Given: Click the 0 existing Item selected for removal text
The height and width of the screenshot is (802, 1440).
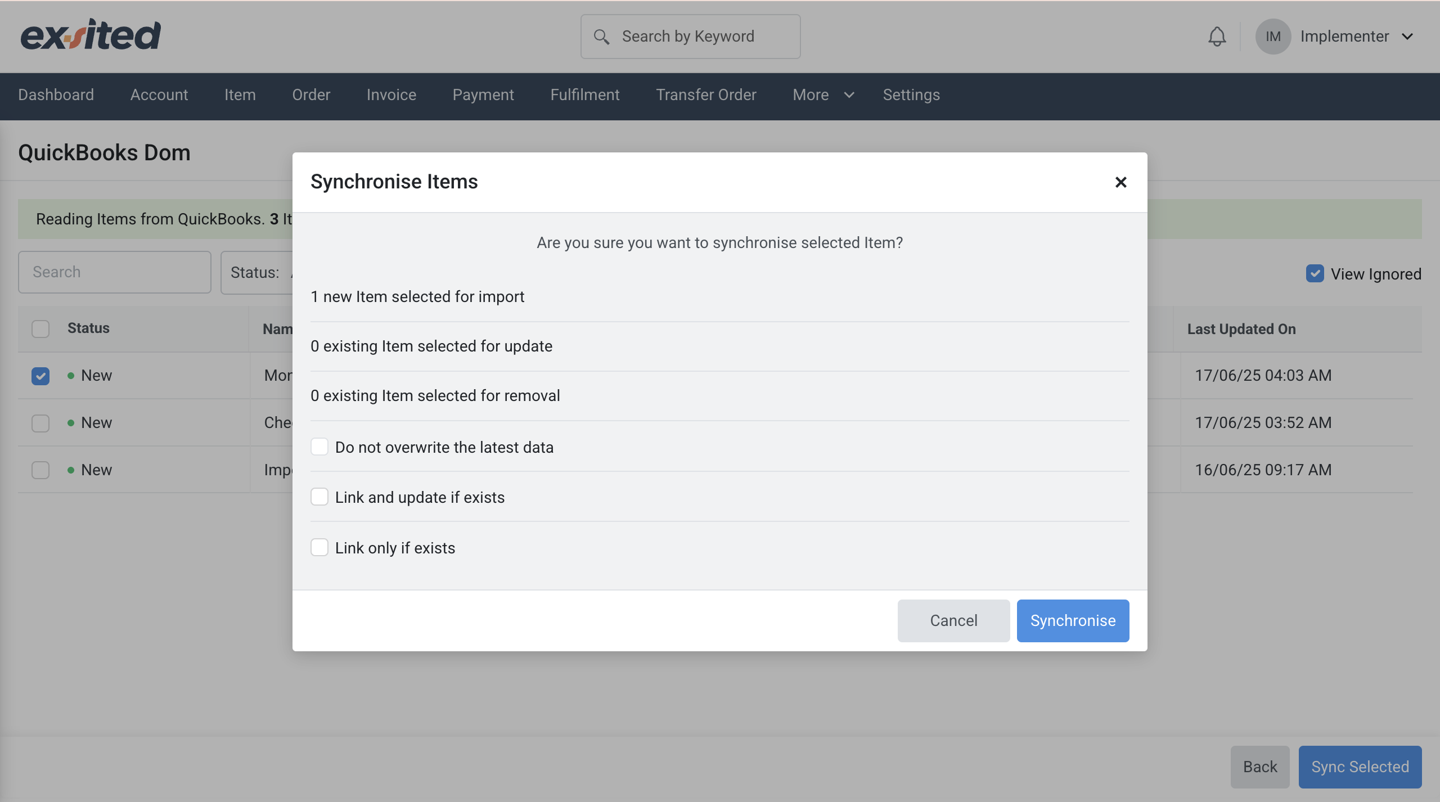Looking at the screenshot, I should point(435,396).
